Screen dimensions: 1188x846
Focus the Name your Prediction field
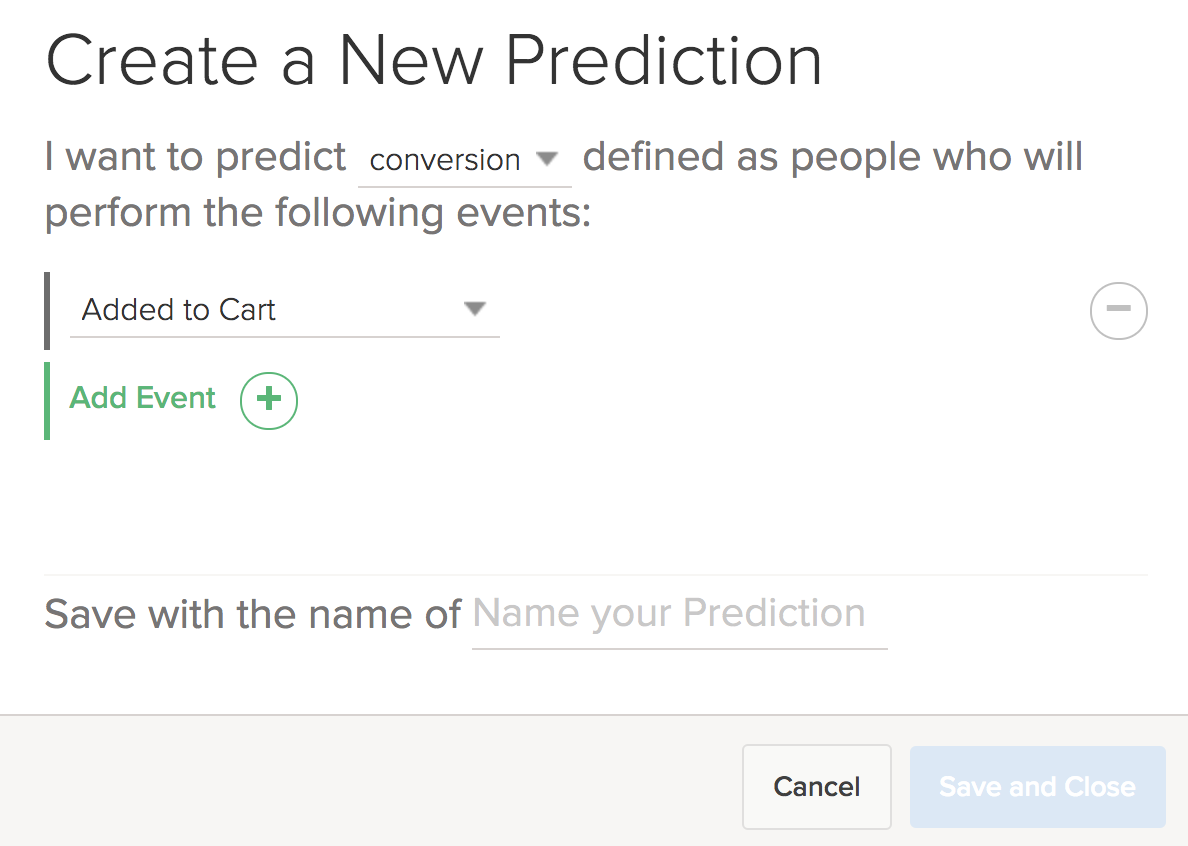tap(678, 613)
